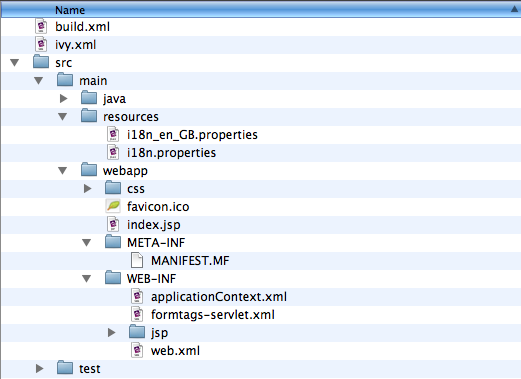This screenshot has height=379, width=521.
Task: Select the i18n_en_GB.properties file icon
Action: (x=113, y=134)
